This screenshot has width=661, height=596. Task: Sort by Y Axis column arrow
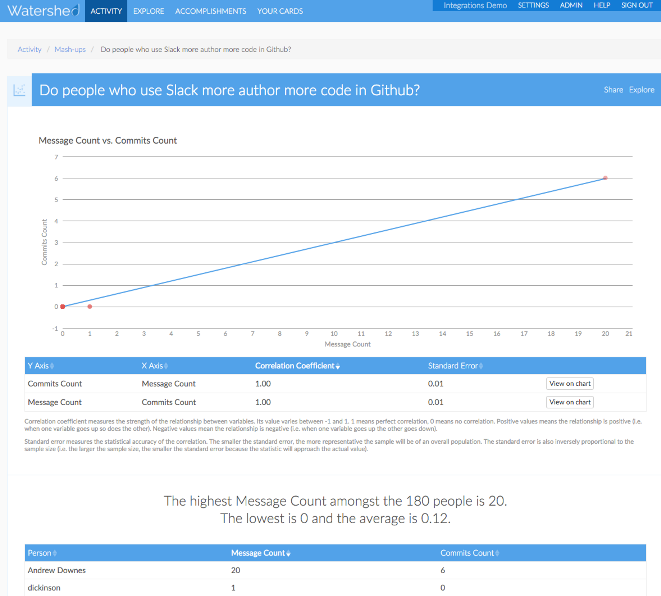click(x=52, y=366)
